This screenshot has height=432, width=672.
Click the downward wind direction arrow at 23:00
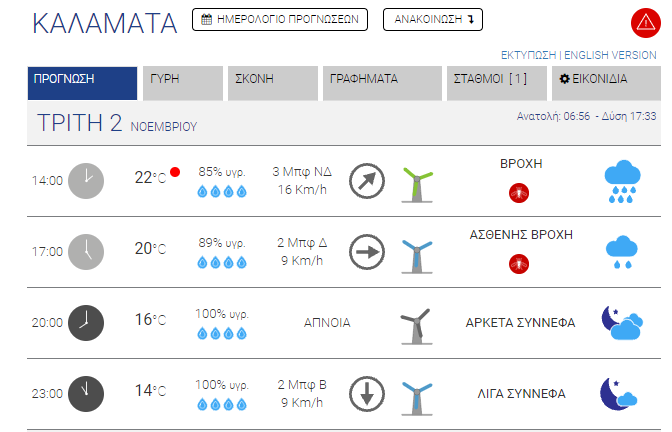366,394
